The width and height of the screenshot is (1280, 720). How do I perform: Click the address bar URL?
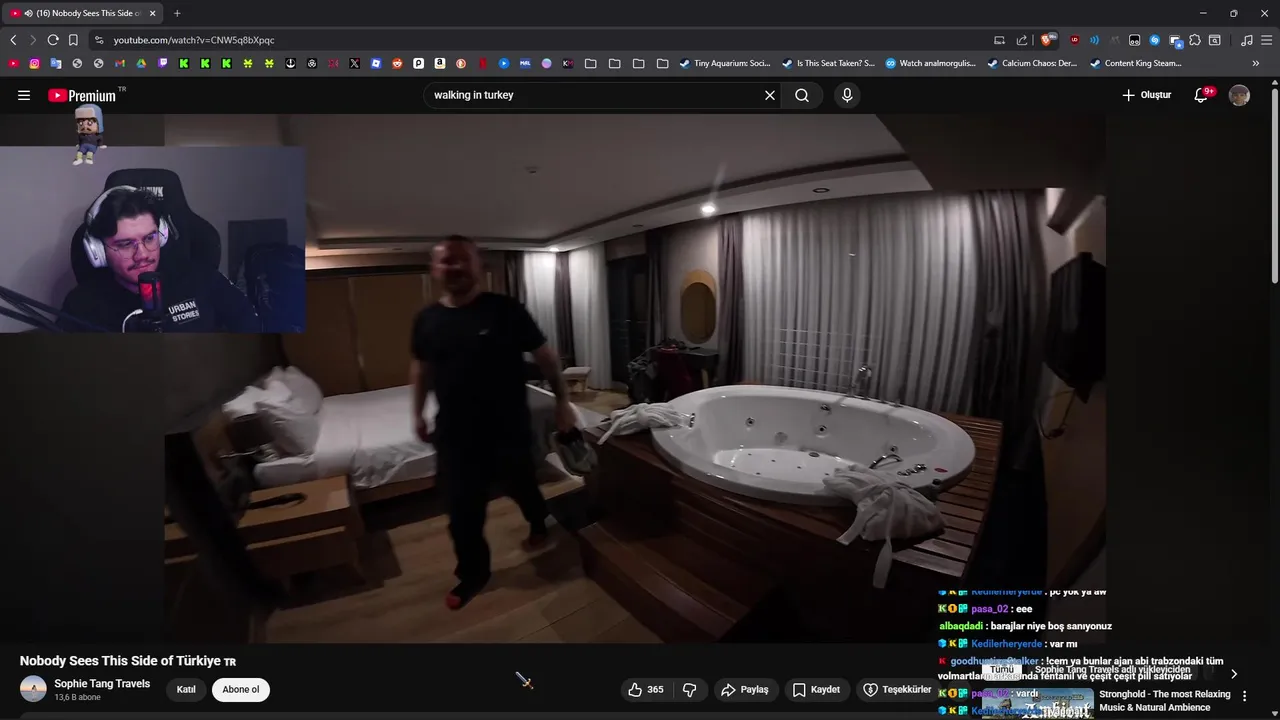click(x=194, y=40)
